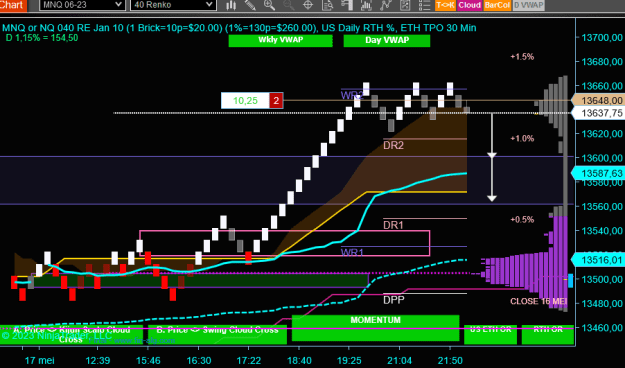The image size is (625, 368).
Task: Open the MNQ 06-23 instrument dropdown
Action: 82,5
